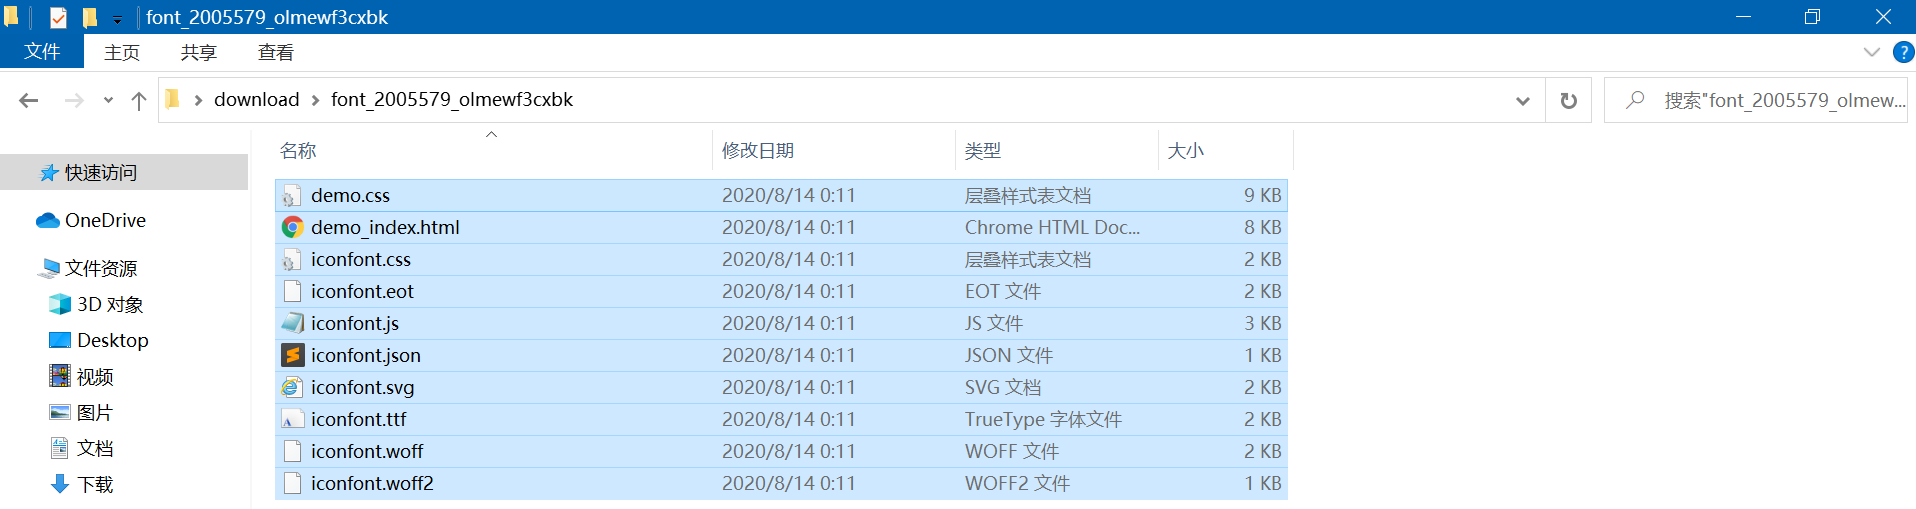Click the 3D 对象 cube icon

pos(60,304)
